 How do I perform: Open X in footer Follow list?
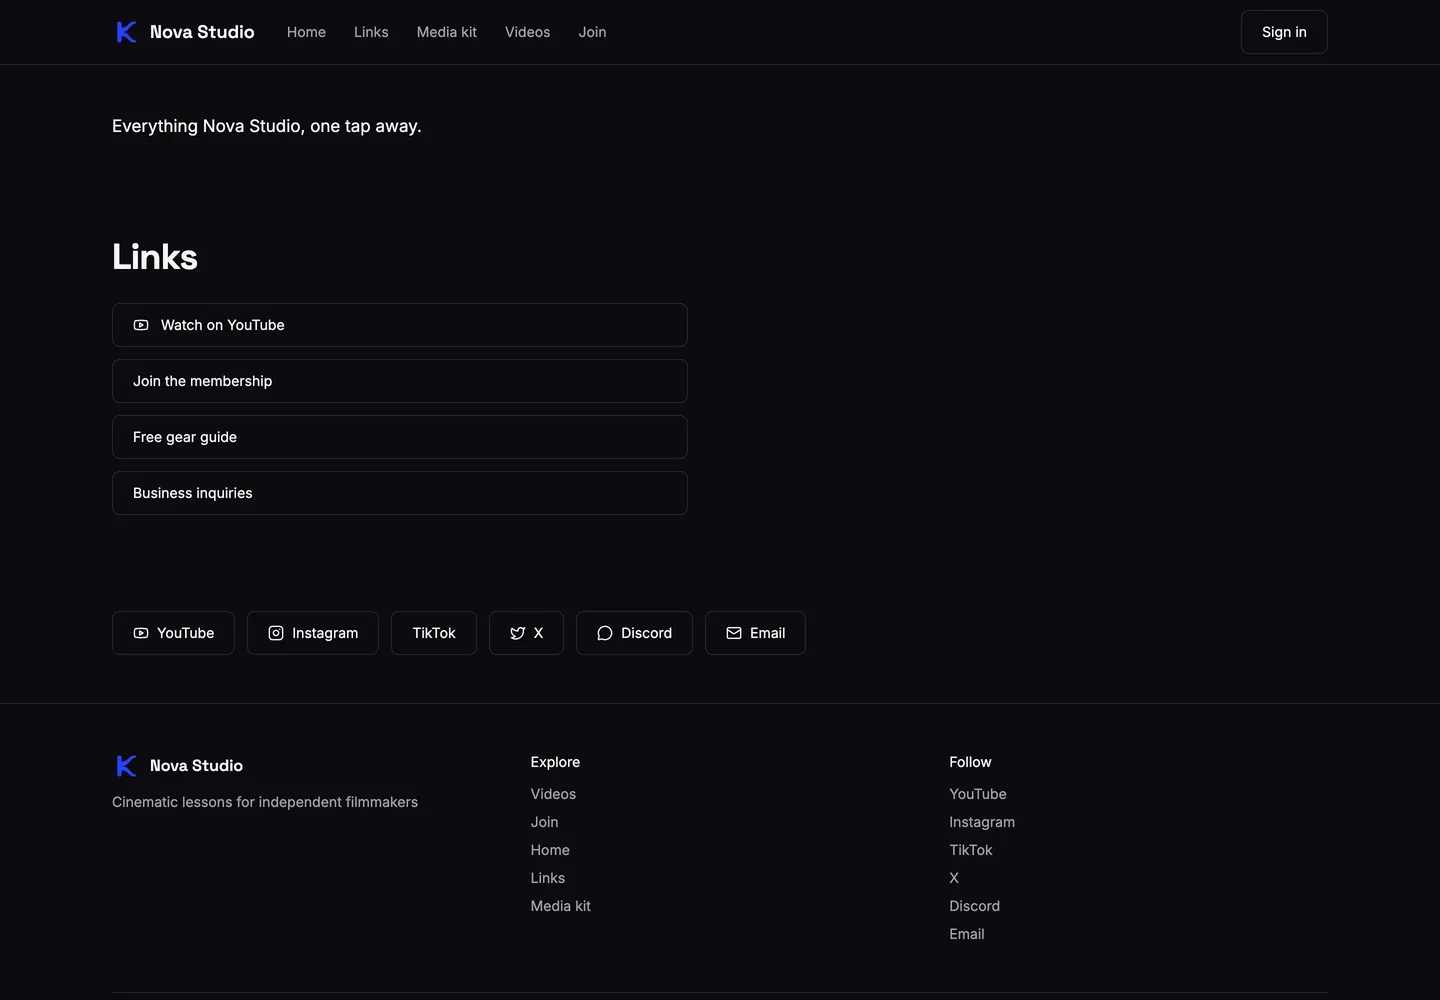click(954, 878)
